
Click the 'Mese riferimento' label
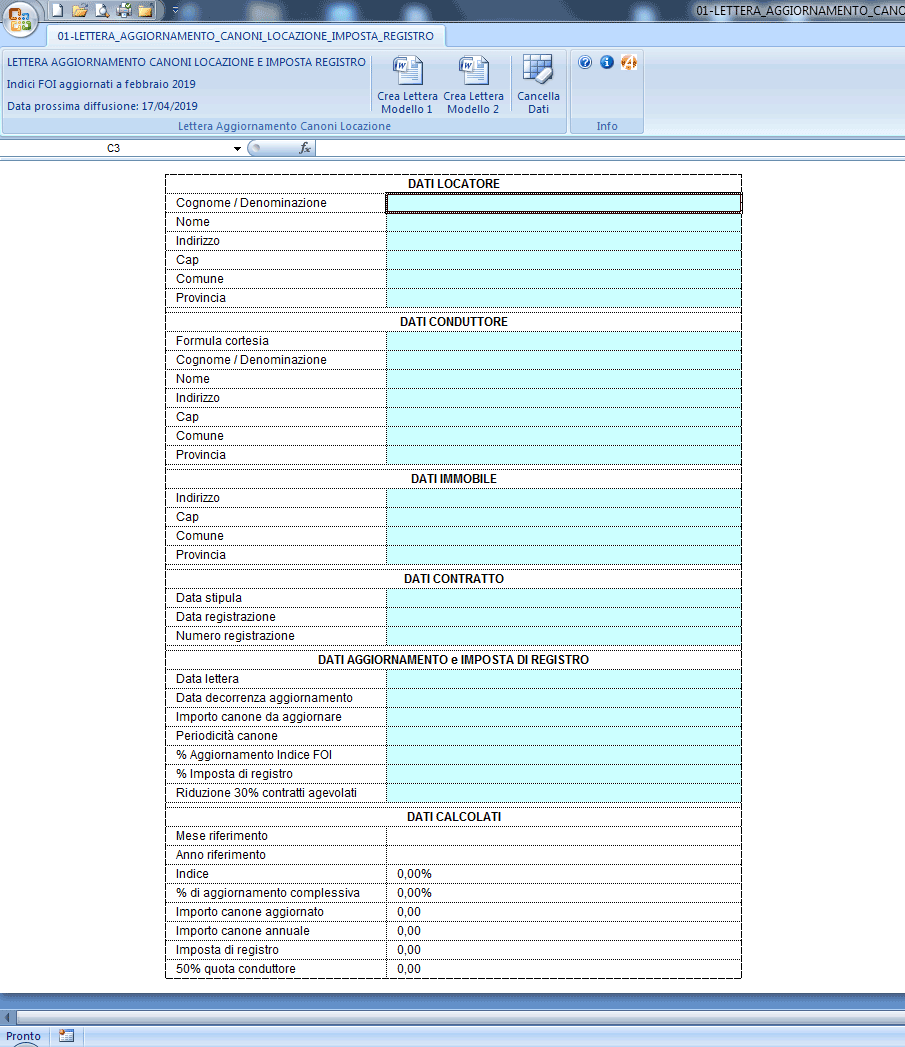click(222, 836)
